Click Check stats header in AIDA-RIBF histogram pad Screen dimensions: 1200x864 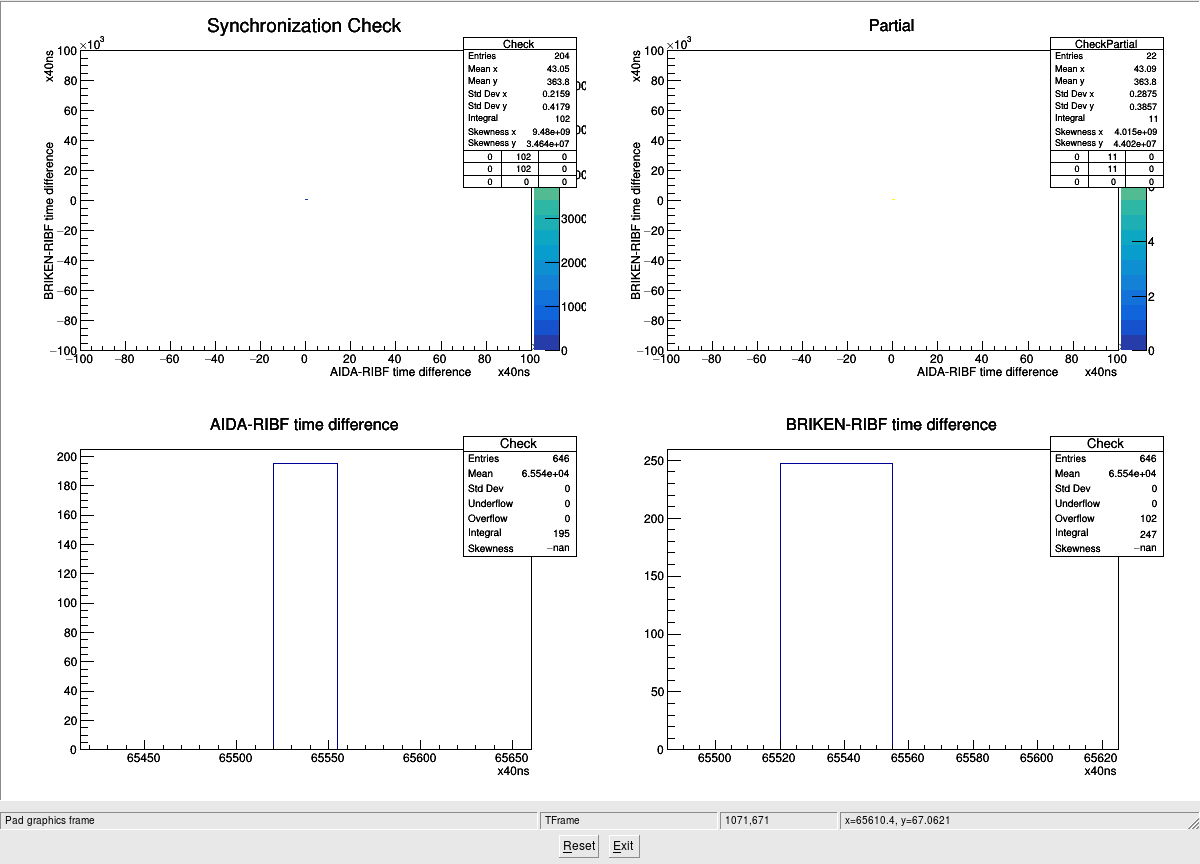519,443
